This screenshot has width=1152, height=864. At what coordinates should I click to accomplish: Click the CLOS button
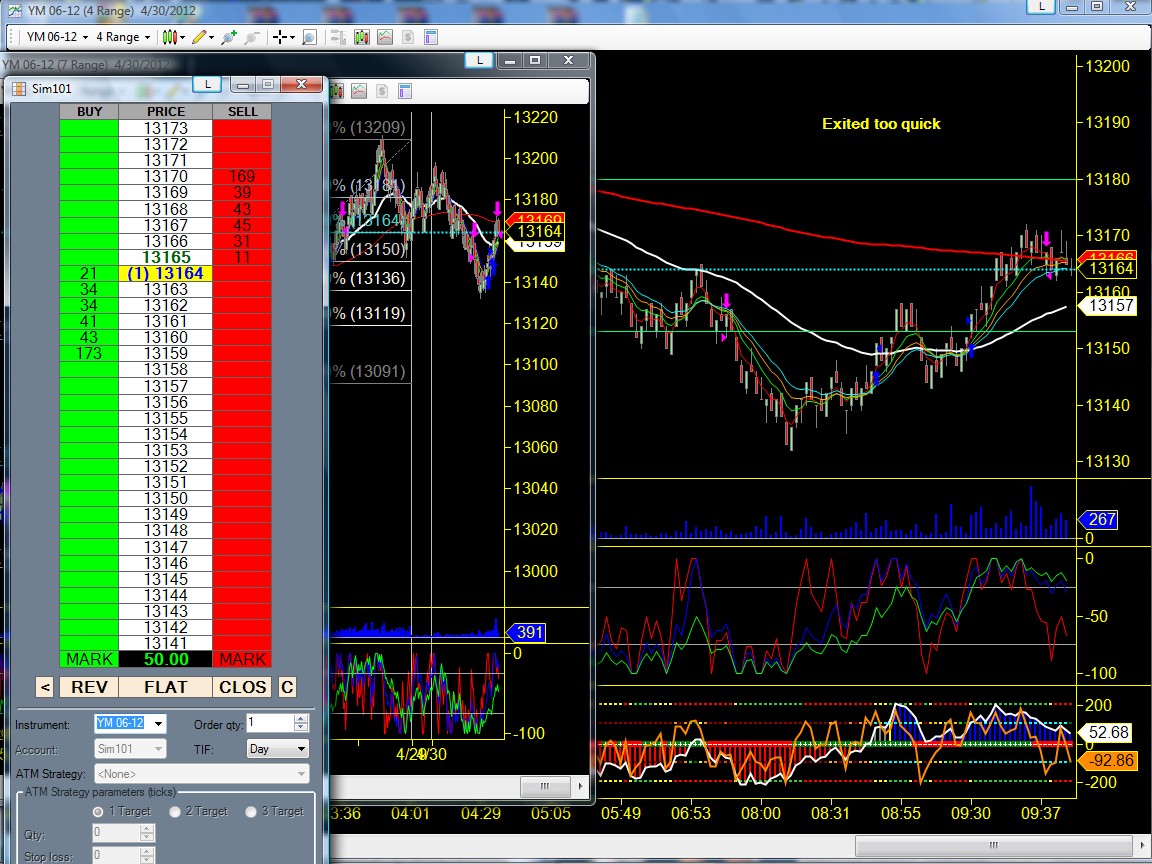pyautogui.click(x=242, y=687)
